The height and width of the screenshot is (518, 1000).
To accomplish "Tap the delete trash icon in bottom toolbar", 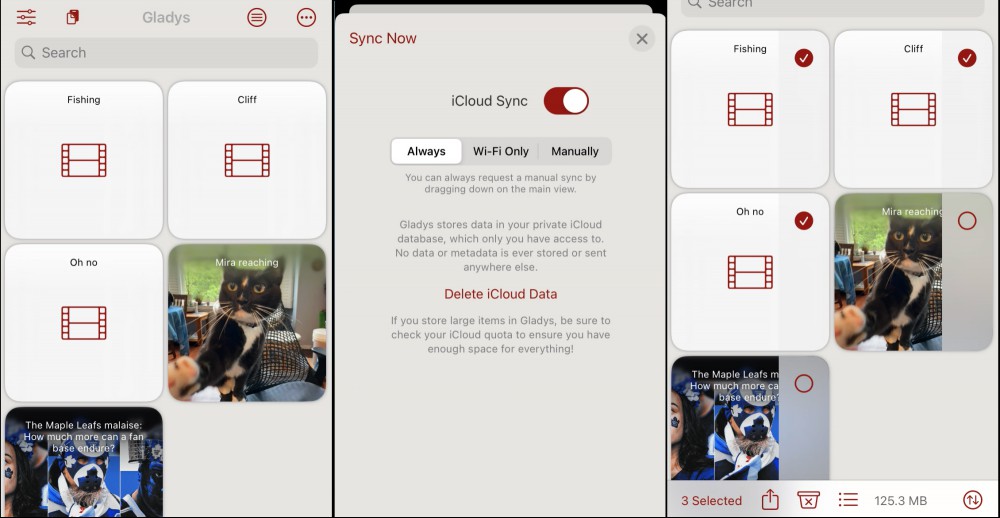I will point(808,500).
